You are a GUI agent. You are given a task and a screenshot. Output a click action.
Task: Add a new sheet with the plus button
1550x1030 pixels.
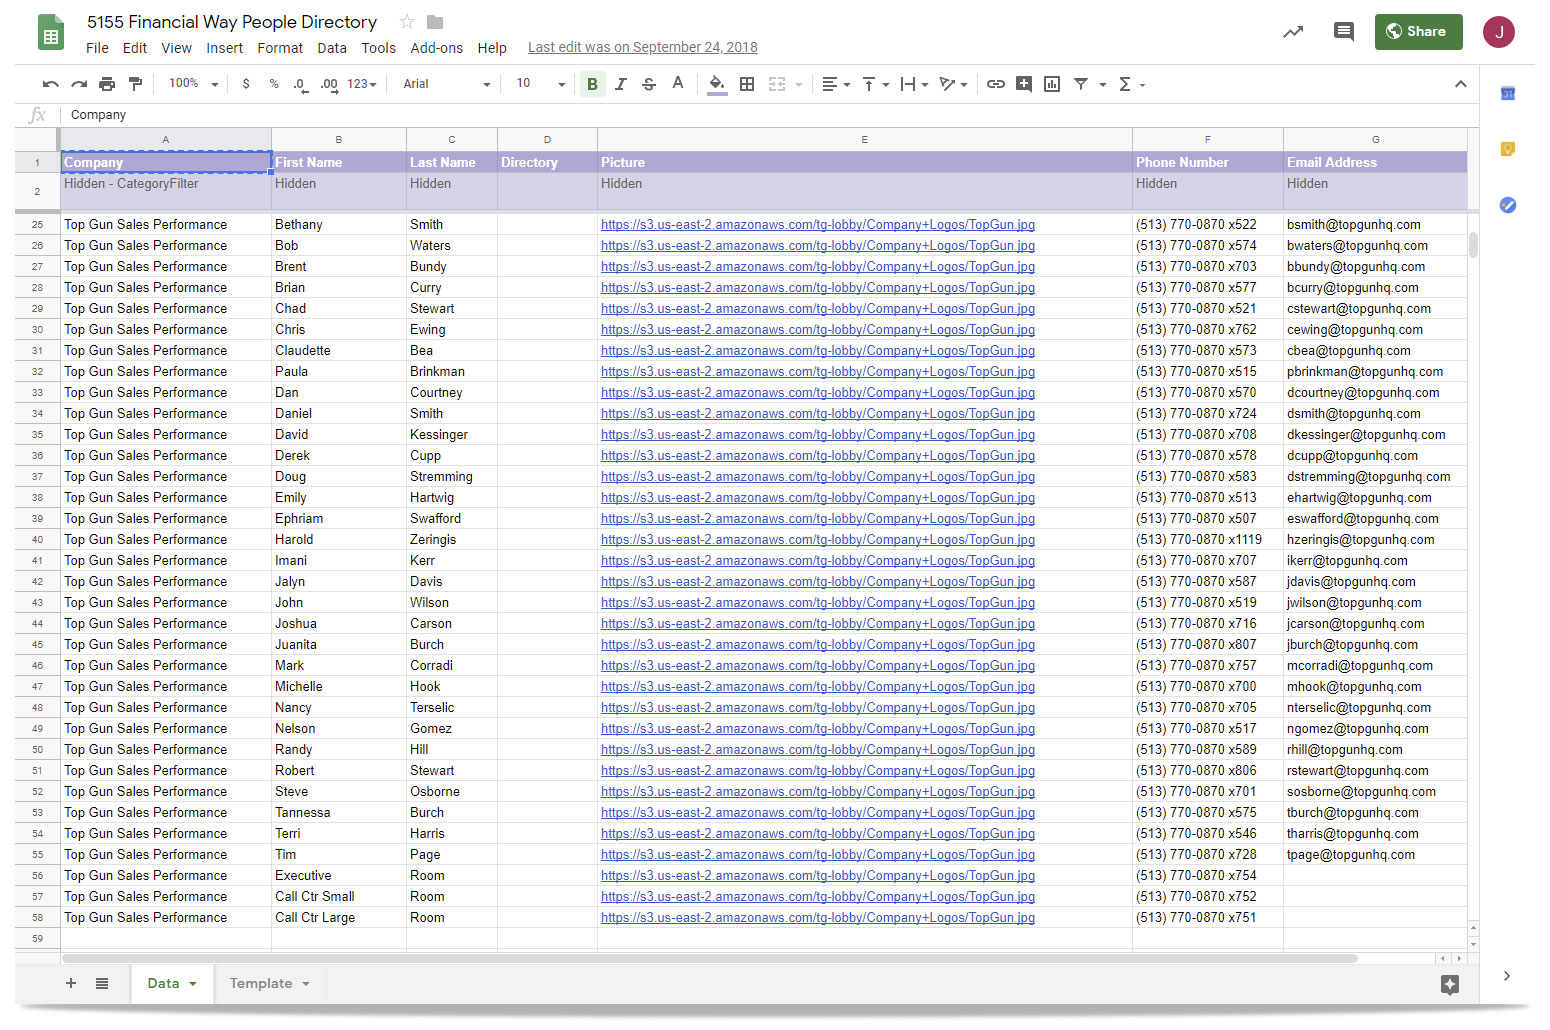point(71,984)
